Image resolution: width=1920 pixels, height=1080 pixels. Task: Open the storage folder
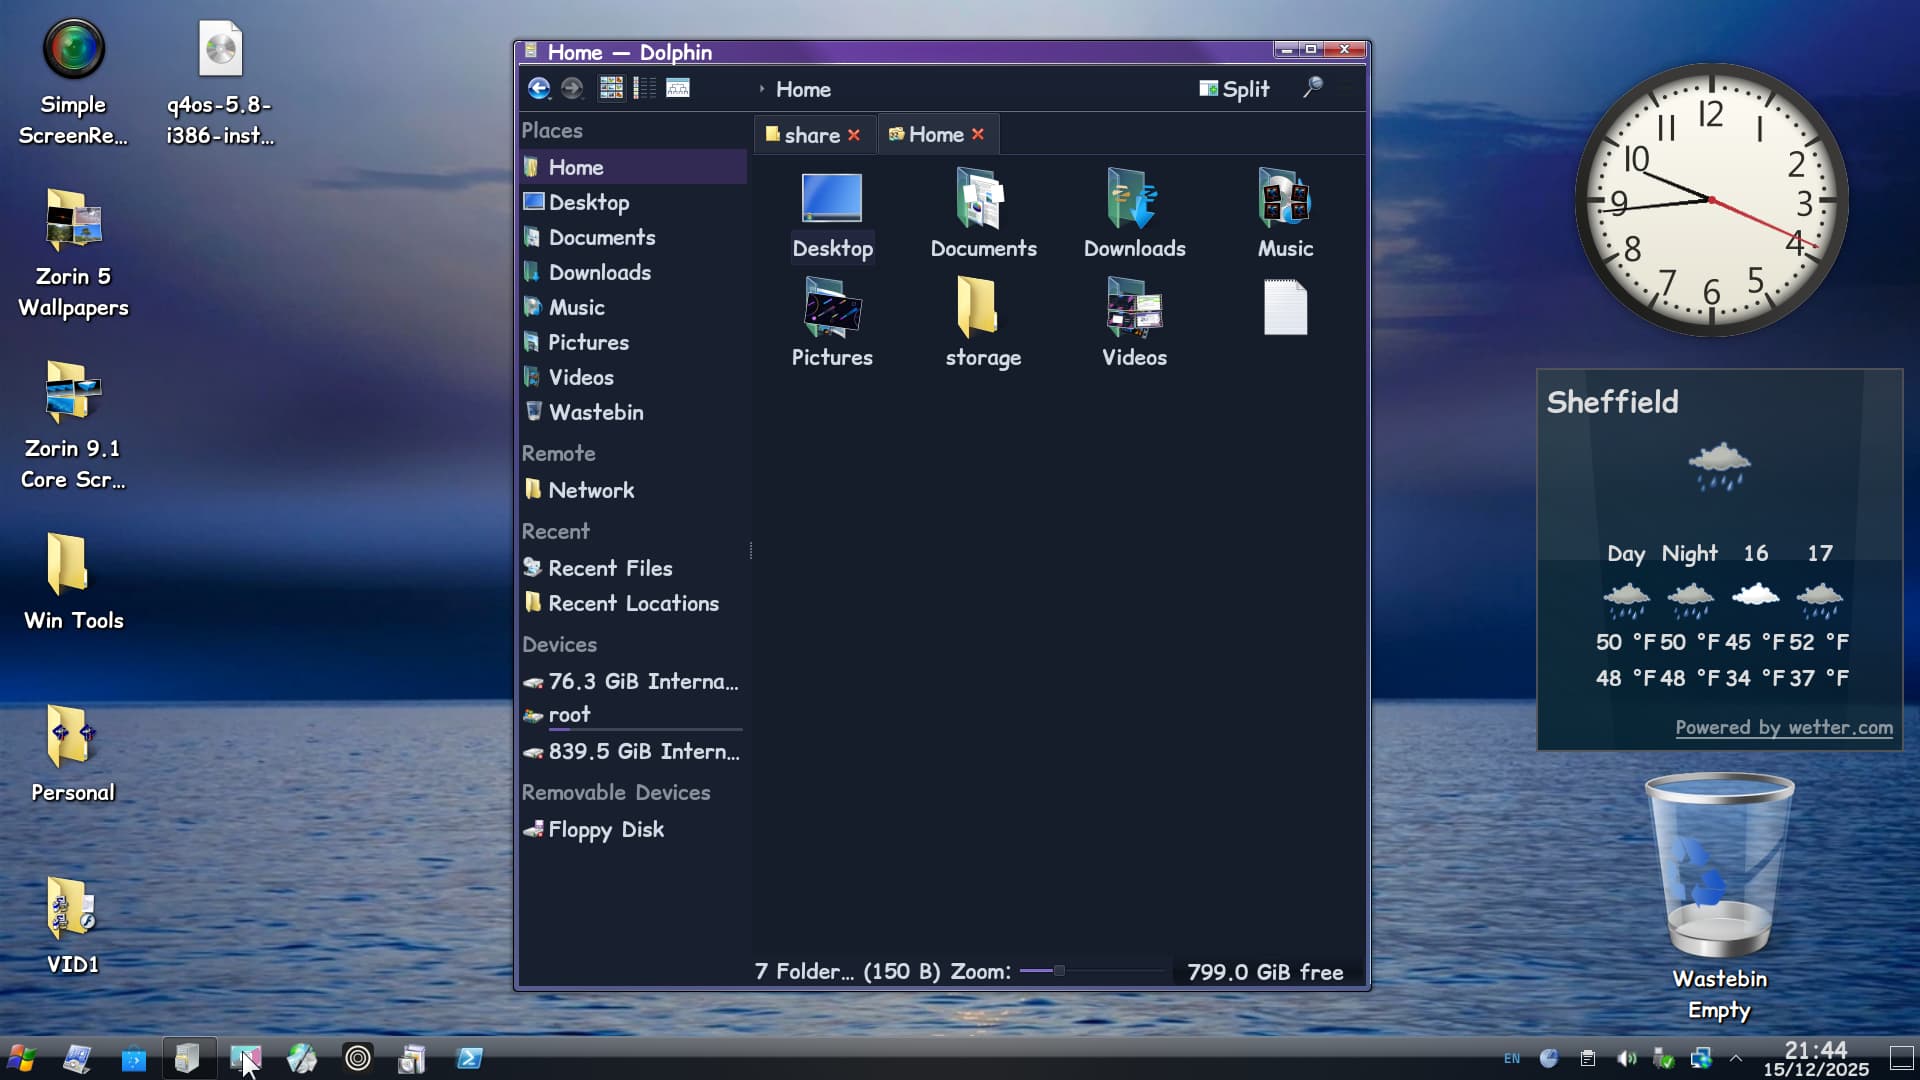982,323
